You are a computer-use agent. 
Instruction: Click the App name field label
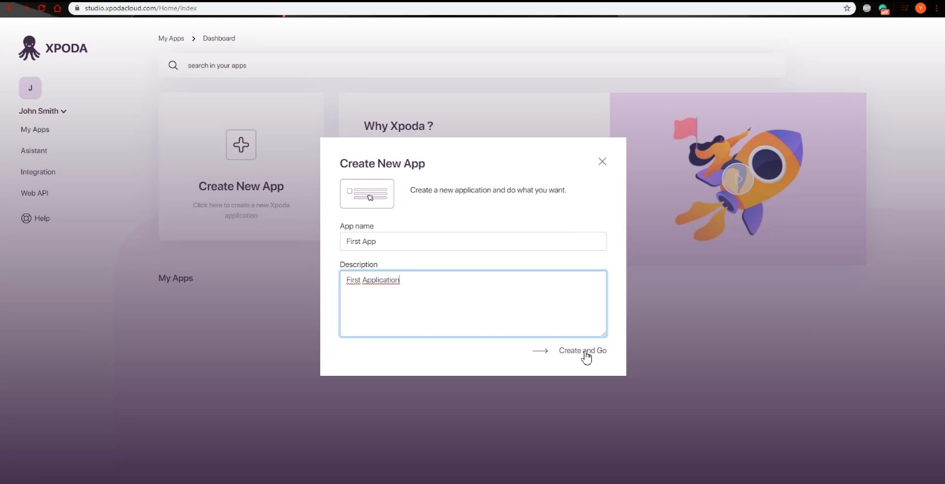(357, 226)
